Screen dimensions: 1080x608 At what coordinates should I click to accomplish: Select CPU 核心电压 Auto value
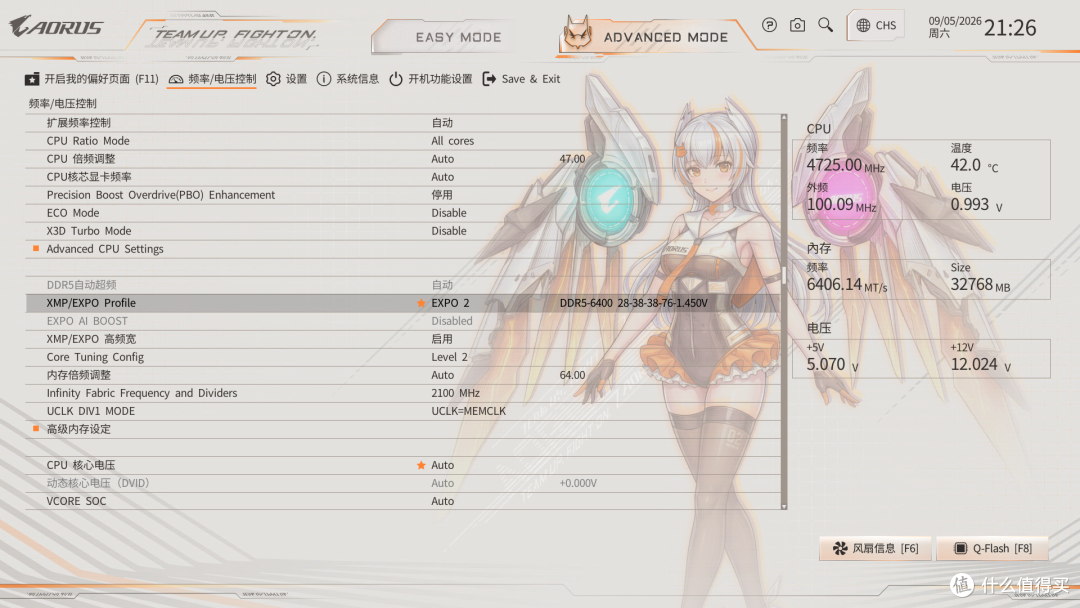point(442,465)
